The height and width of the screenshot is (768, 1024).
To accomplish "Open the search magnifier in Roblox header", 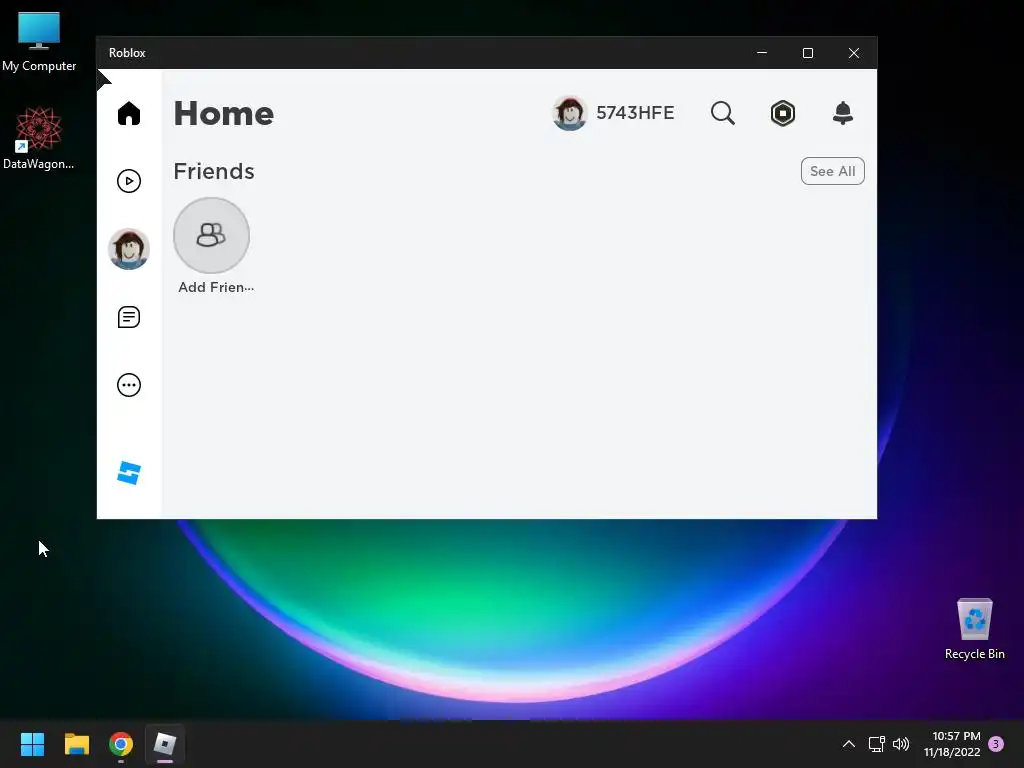I will (x=722, y=113).
